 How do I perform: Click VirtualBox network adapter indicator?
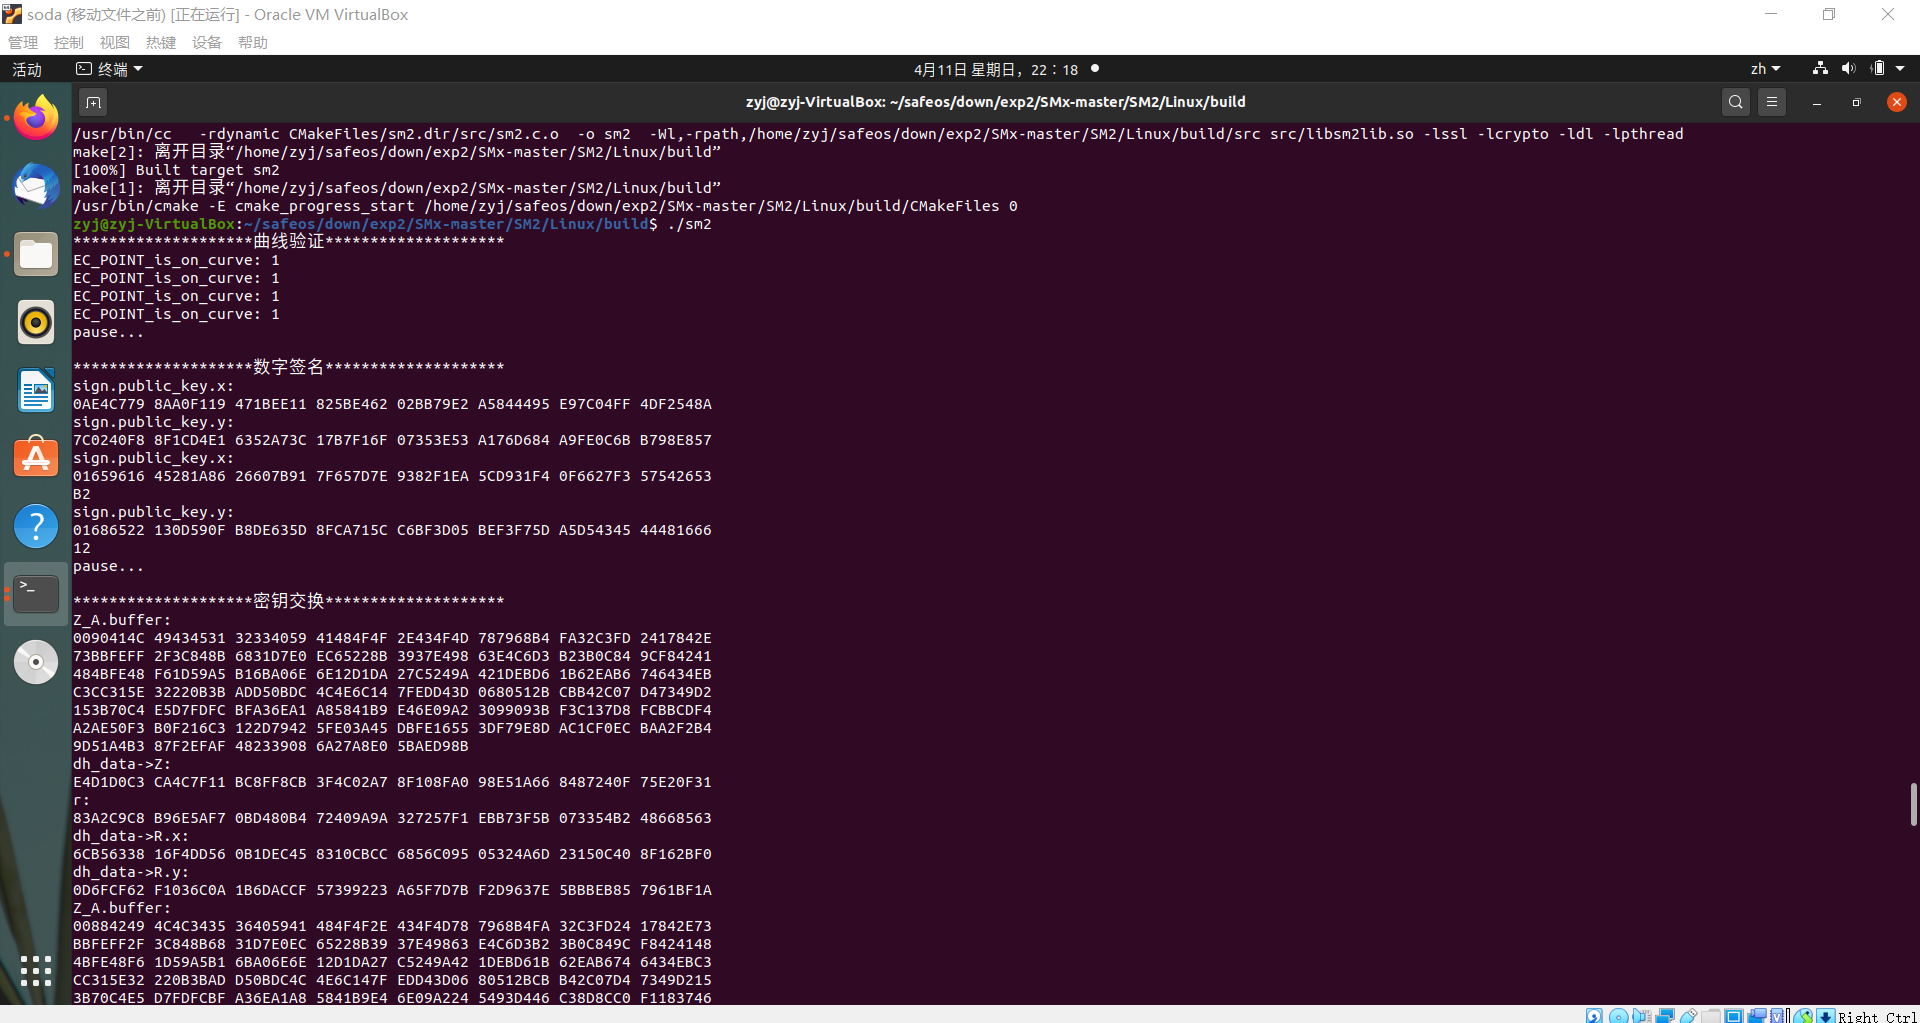click(1665, 1015)
